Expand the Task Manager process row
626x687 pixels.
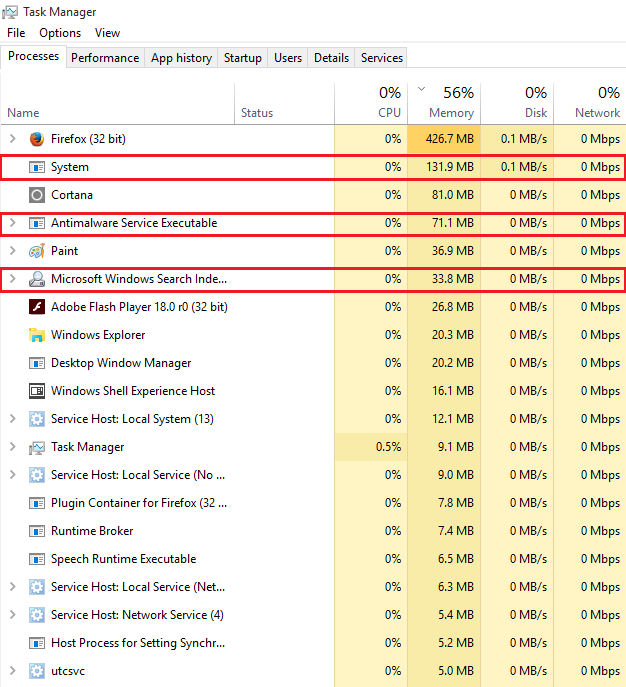pos(13,447)
